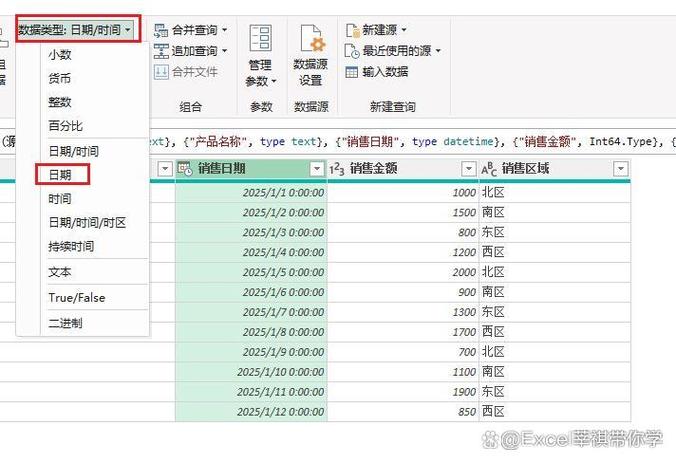This screenshot has height=463, width=676.
Task: Click 东区 in the 800 row
Action: 555,232
